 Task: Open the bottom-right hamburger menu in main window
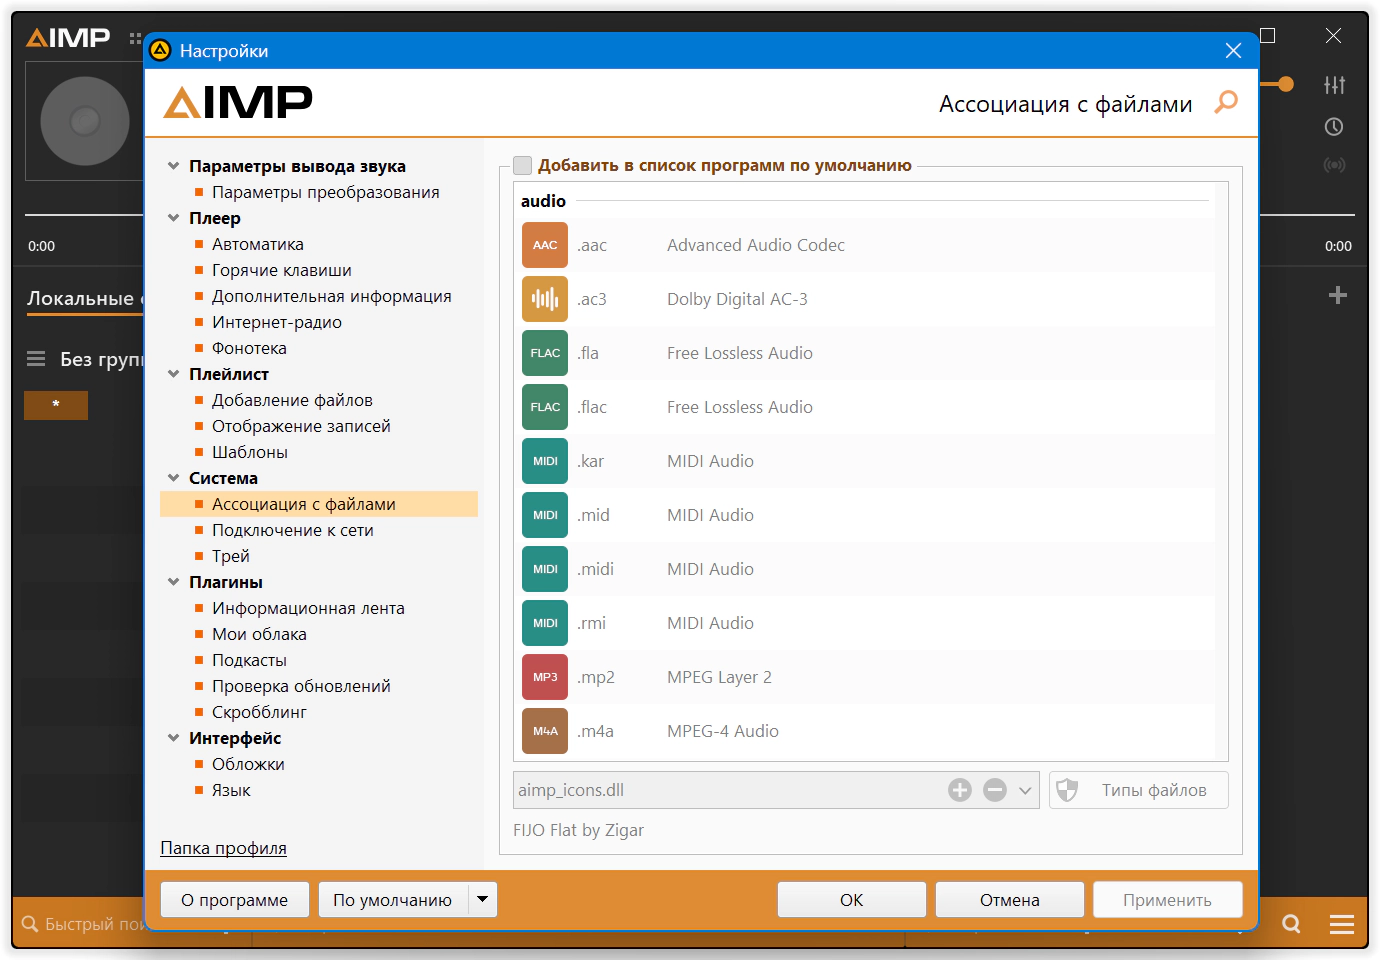point(1342,924)
